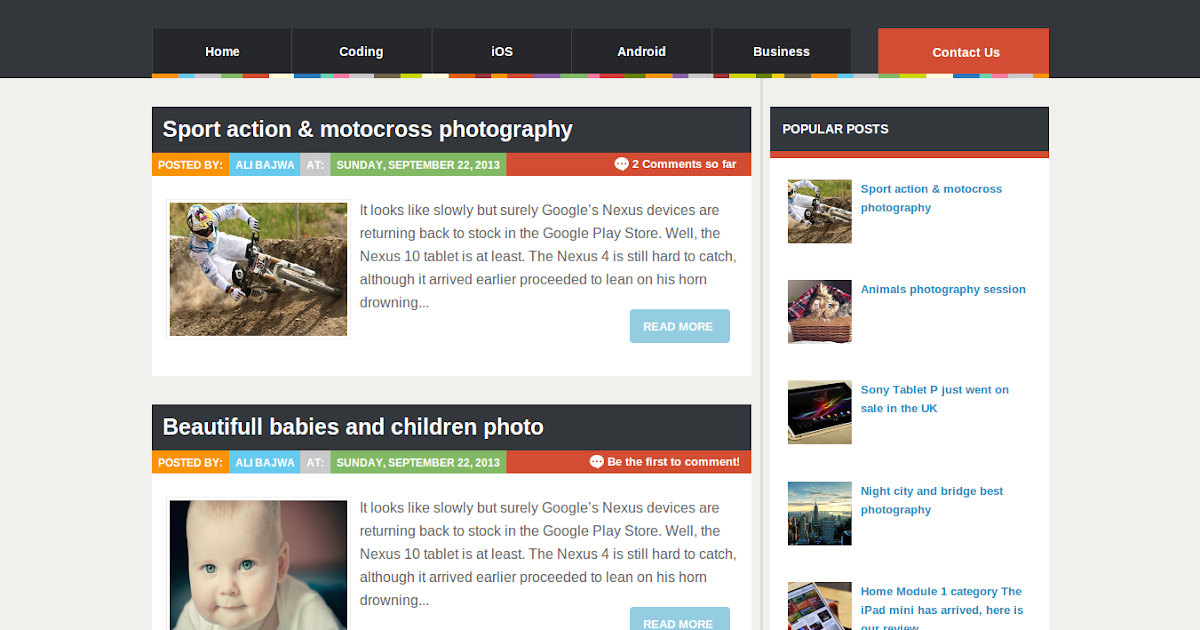Click the baby photo in the second post
Viewport: 1200px width, 630px height.
(x=258, y=565)
